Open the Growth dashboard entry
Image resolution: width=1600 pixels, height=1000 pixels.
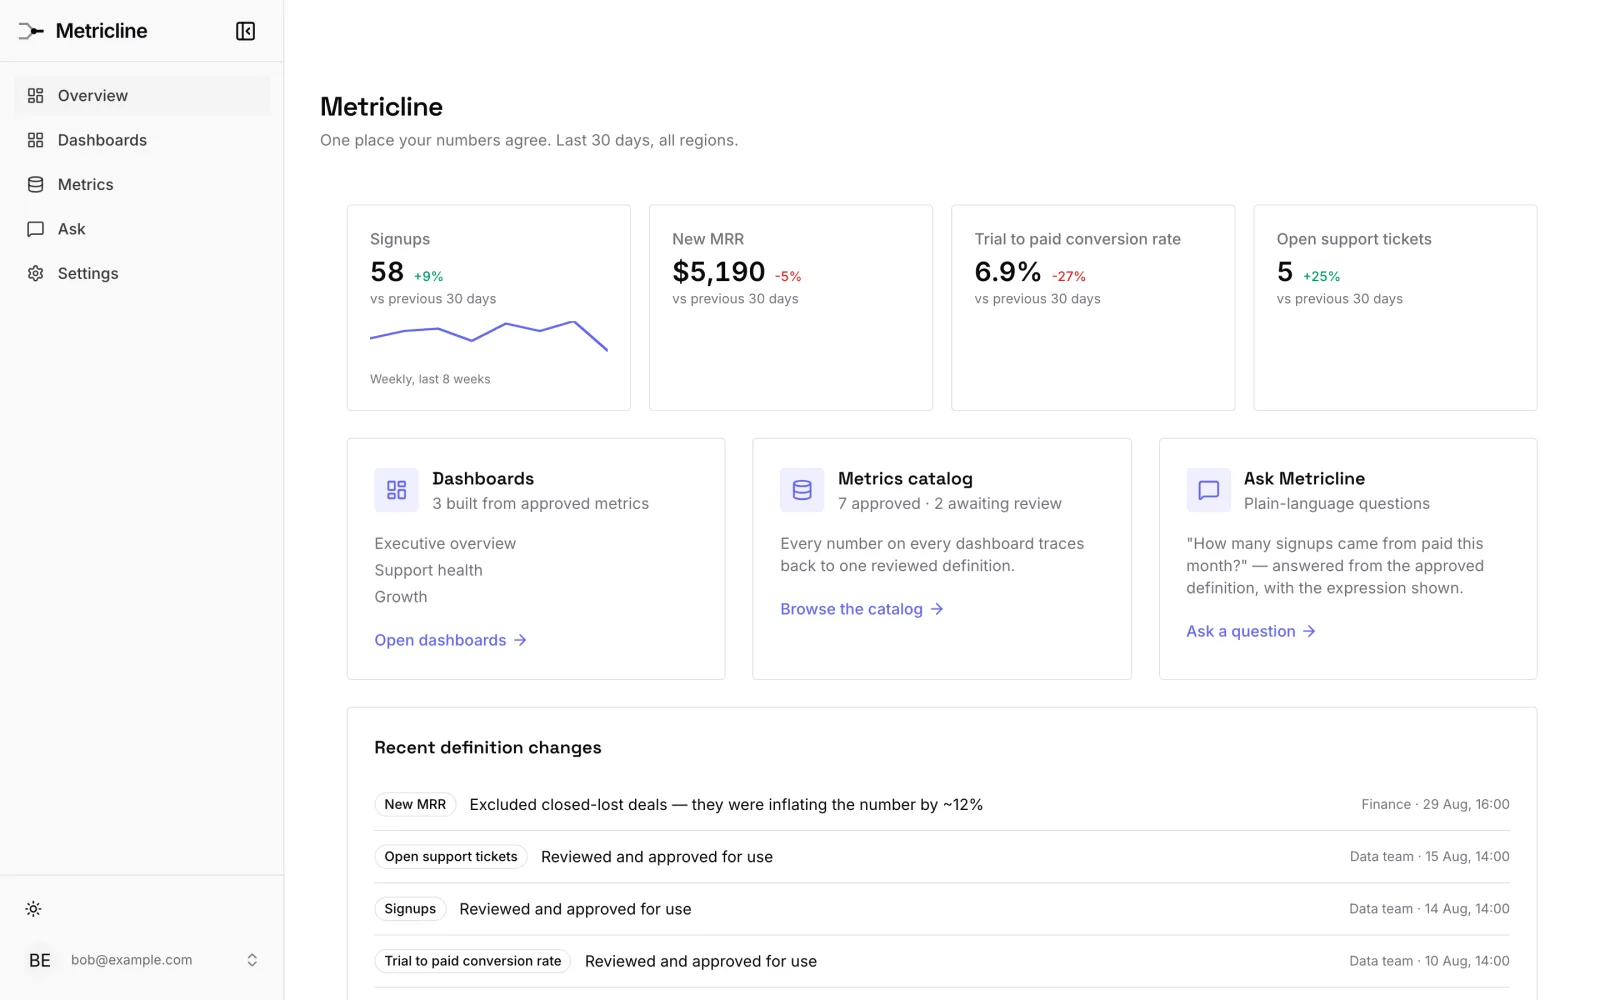coord(401,597)
